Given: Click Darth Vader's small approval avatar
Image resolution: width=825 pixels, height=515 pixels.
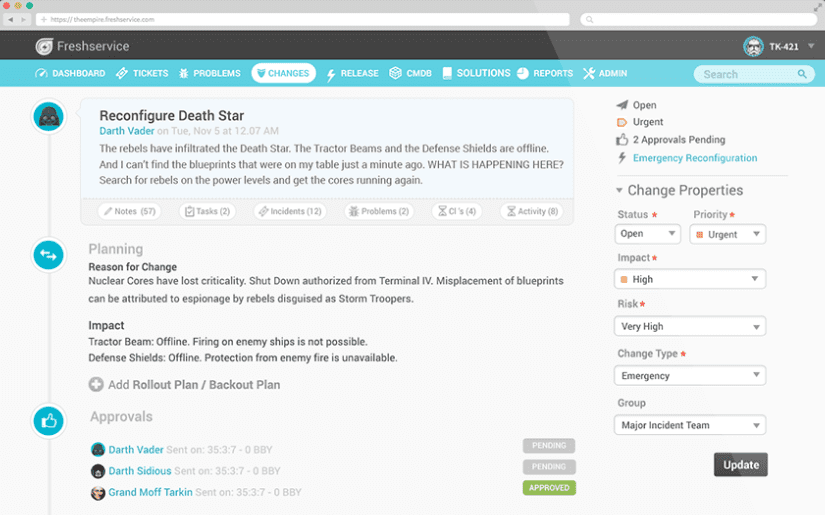Looking at the screenshot, I should (x=98, y=450).
